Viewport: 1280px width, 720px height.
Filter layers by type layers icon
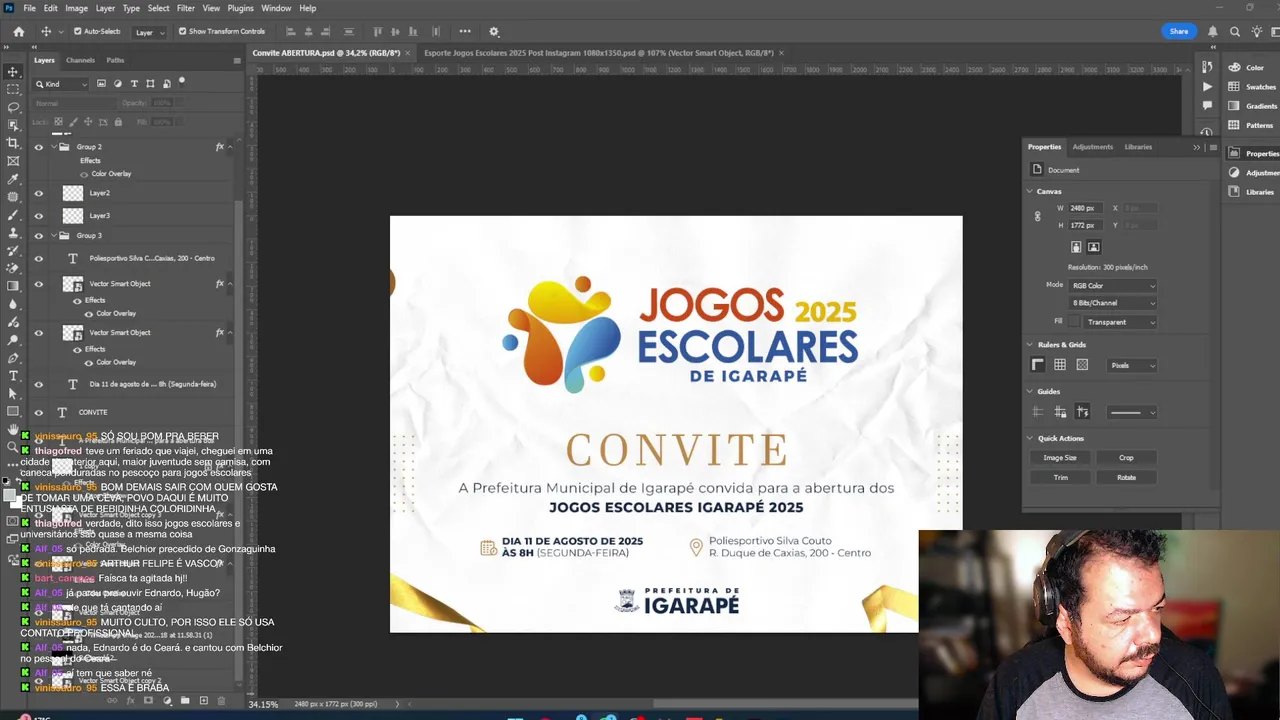click(x=134, y=84)
